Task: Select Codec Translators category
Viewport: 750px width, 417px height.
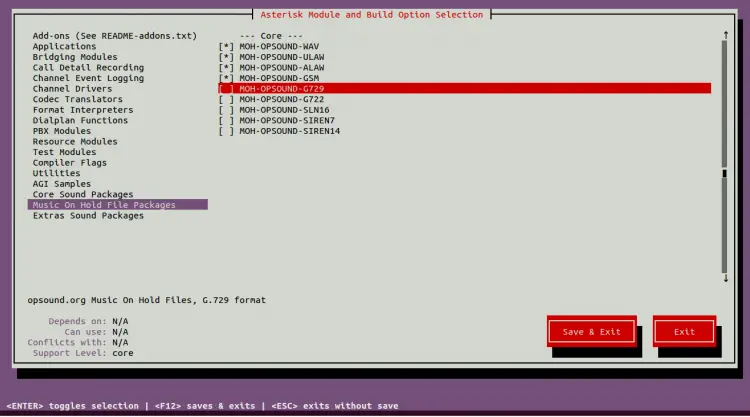Action: 77,99
